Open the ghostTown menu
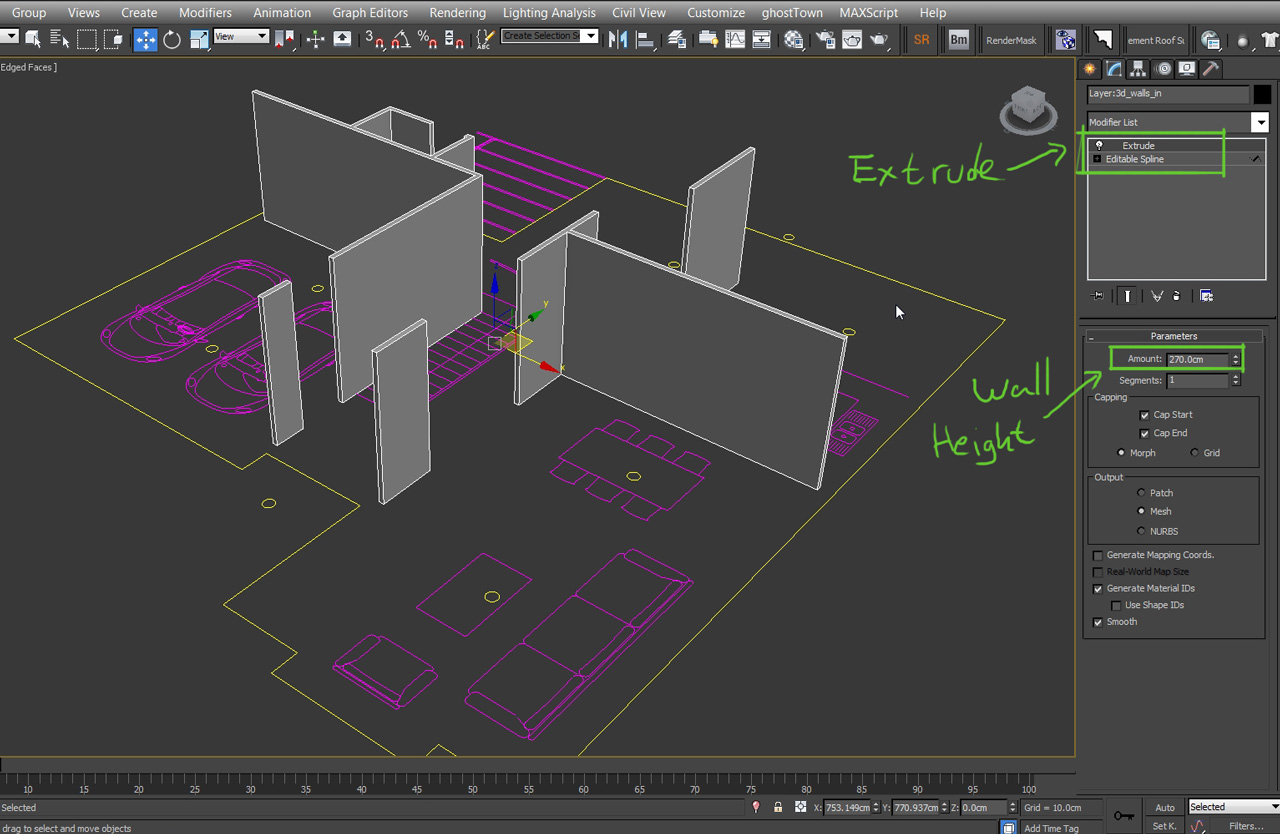1280x834 pixels. [x=791, y=12]
